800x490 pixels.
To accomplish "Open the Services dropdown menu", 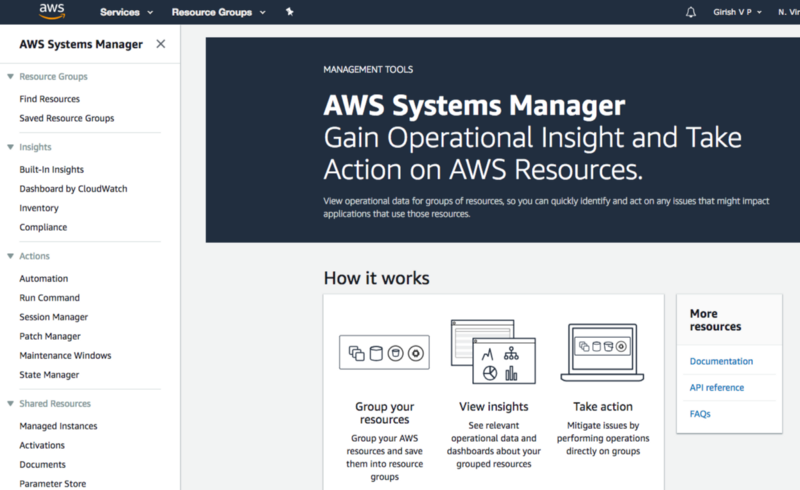I will pyautogui.click(x=127, y=12).
